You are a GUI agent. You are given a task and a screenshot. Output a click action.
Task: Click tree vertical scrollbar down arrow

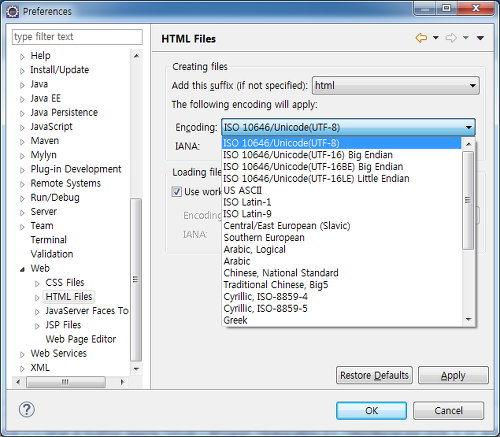point(136,369)
